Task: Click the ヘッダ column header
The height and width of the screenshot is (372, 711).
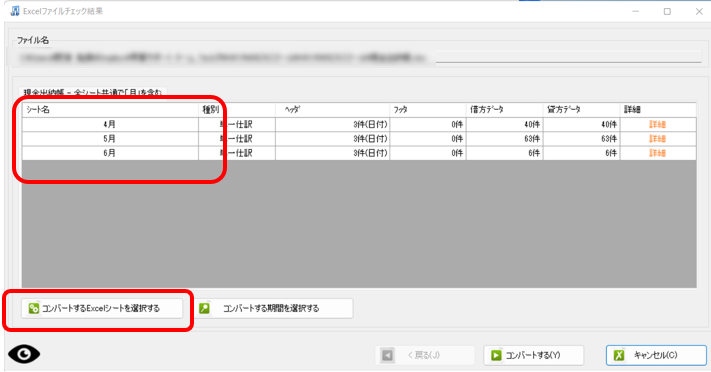Action: [332, 110]
